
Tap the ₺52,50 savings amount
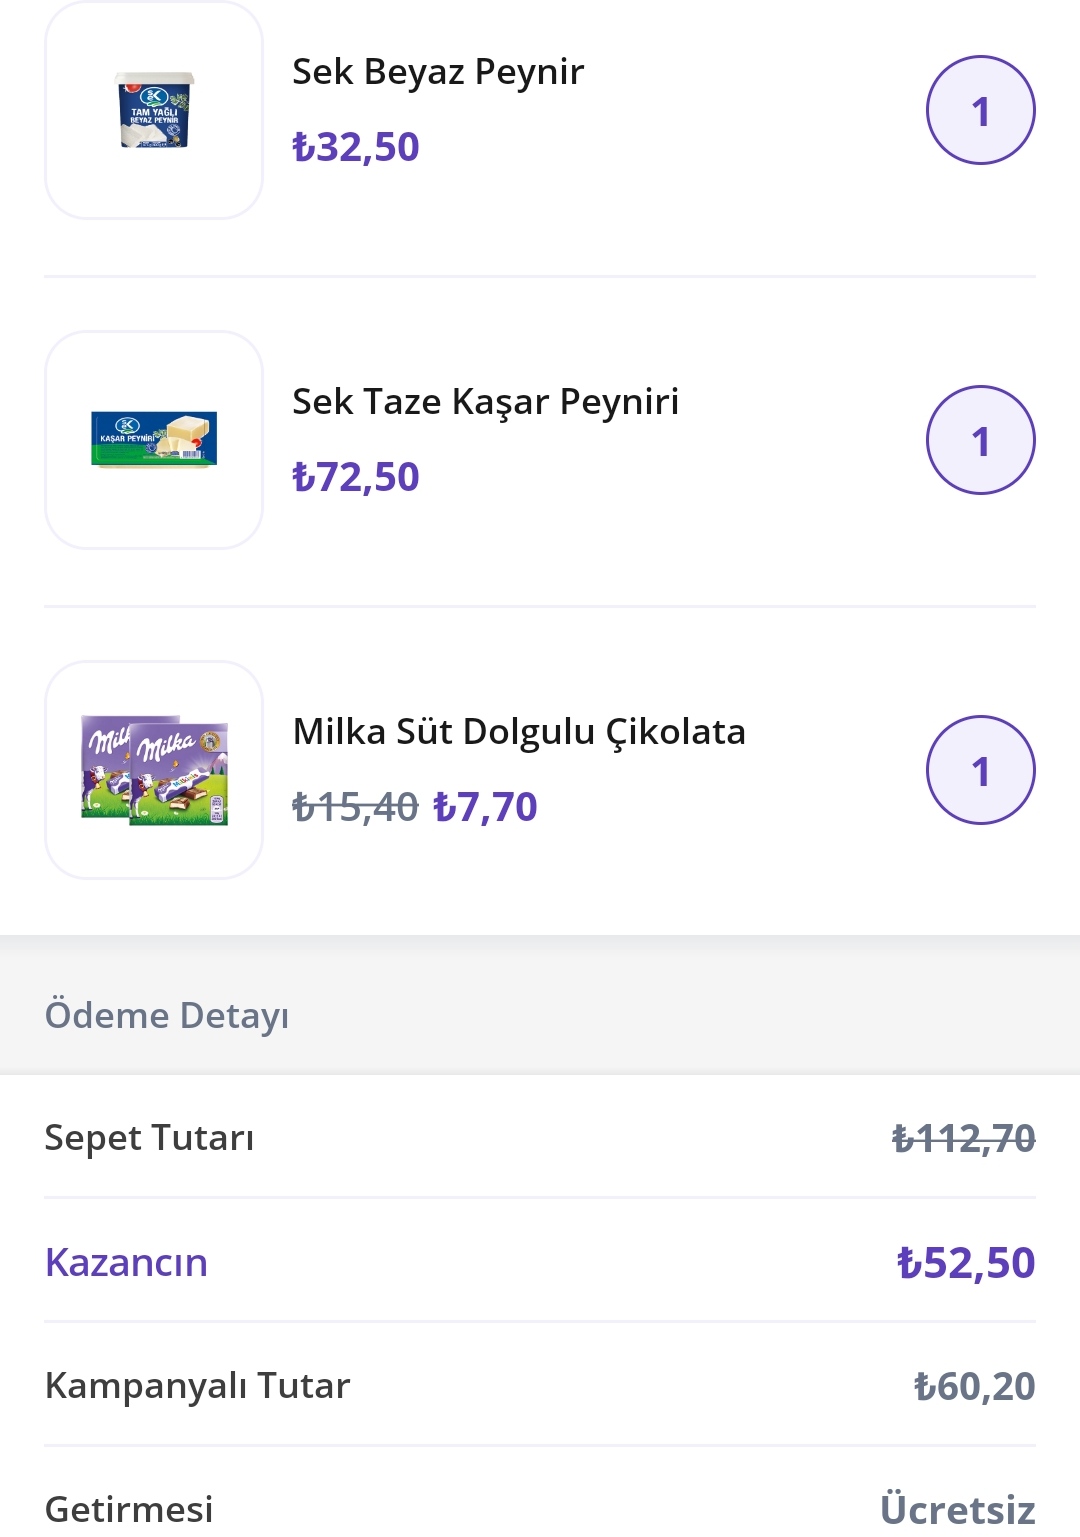click(966, 1263)
